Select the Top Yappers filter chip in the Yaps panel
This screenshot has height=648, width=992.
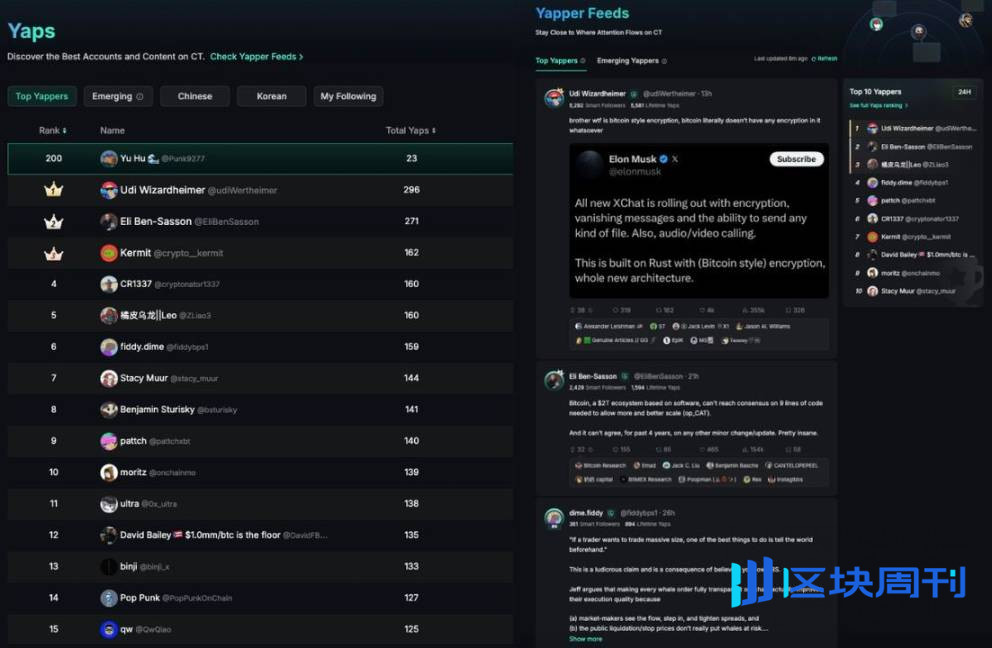[42, 96]
